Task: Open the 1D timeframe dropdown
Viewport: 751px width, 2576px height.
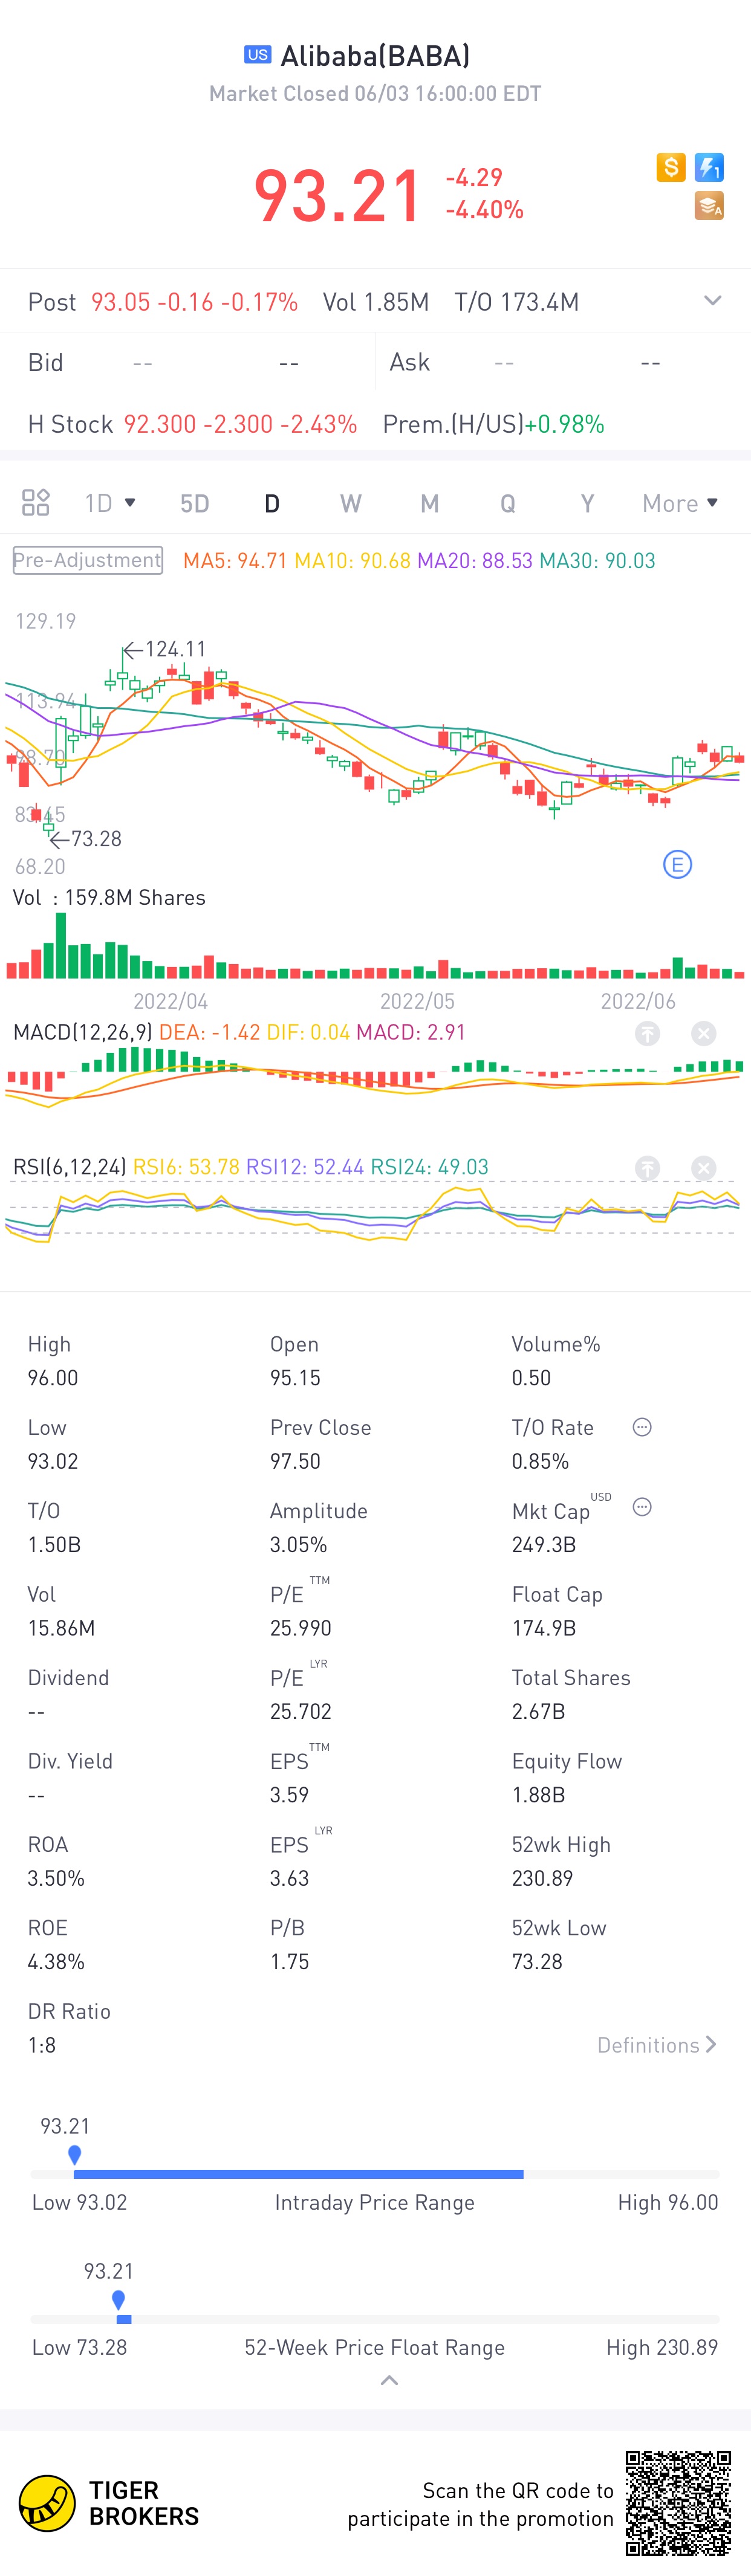Action: pyautogui.click(x=110, y=503)
